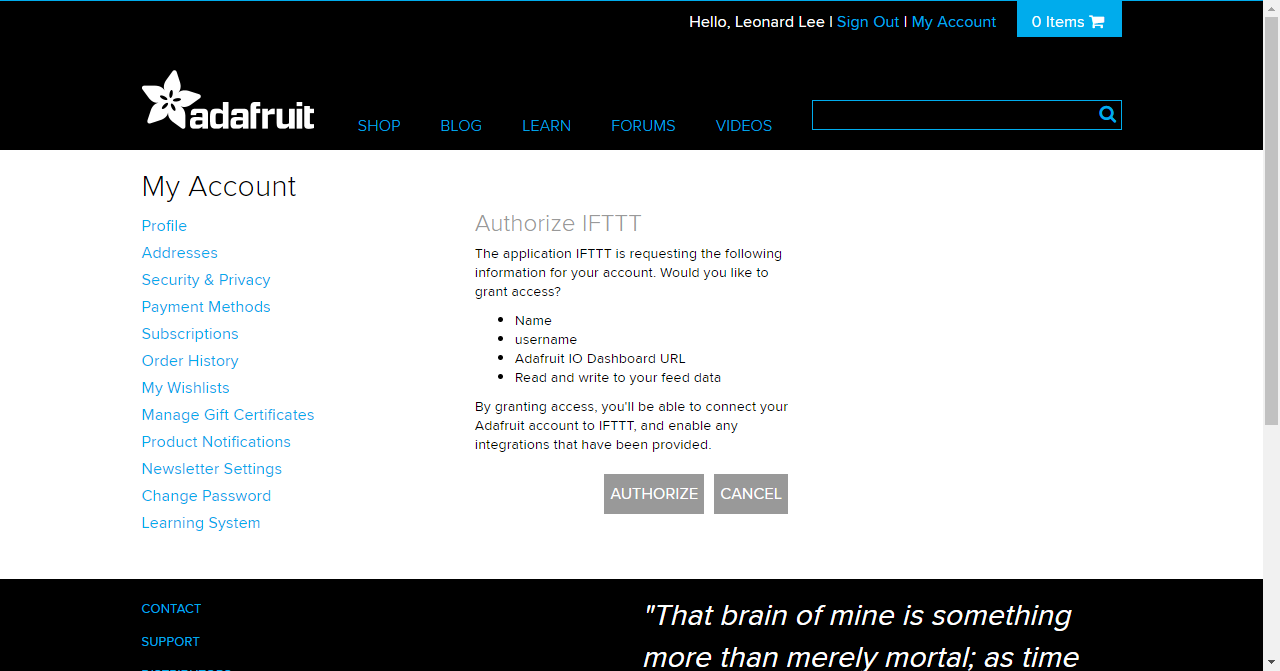Click the AUTHORIZE button
The width and height of the screenshot is (1280, 671).
click(654, 494)
